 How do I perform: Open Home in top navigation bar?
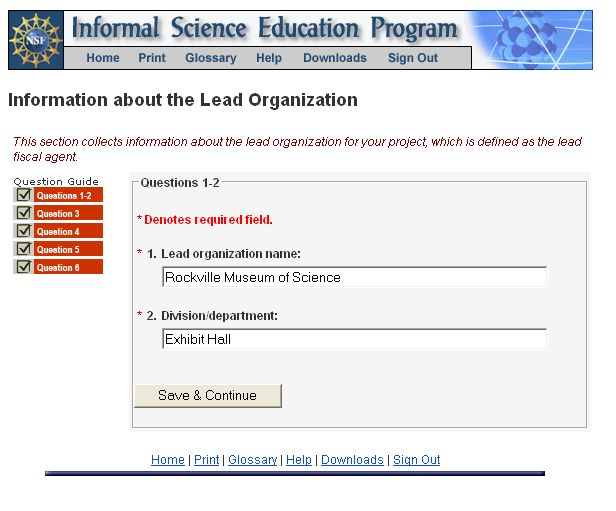coord(103,58)
